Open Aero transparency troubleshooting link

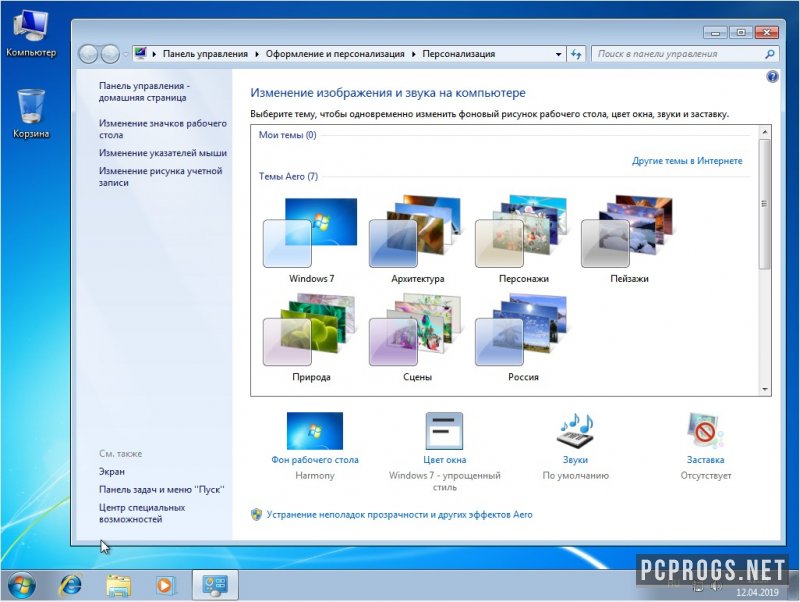click(399, 515)
